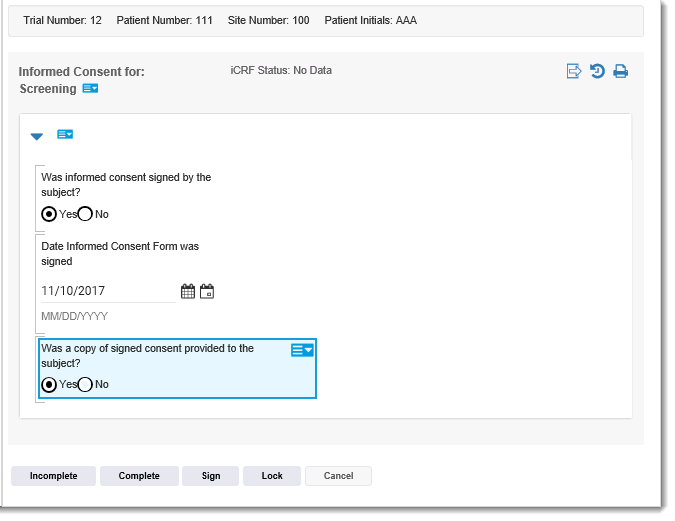Image resolution: width=675 pixels, height=521 pixels.
Task: Click the consent date input field
Action: click(108, 291)
